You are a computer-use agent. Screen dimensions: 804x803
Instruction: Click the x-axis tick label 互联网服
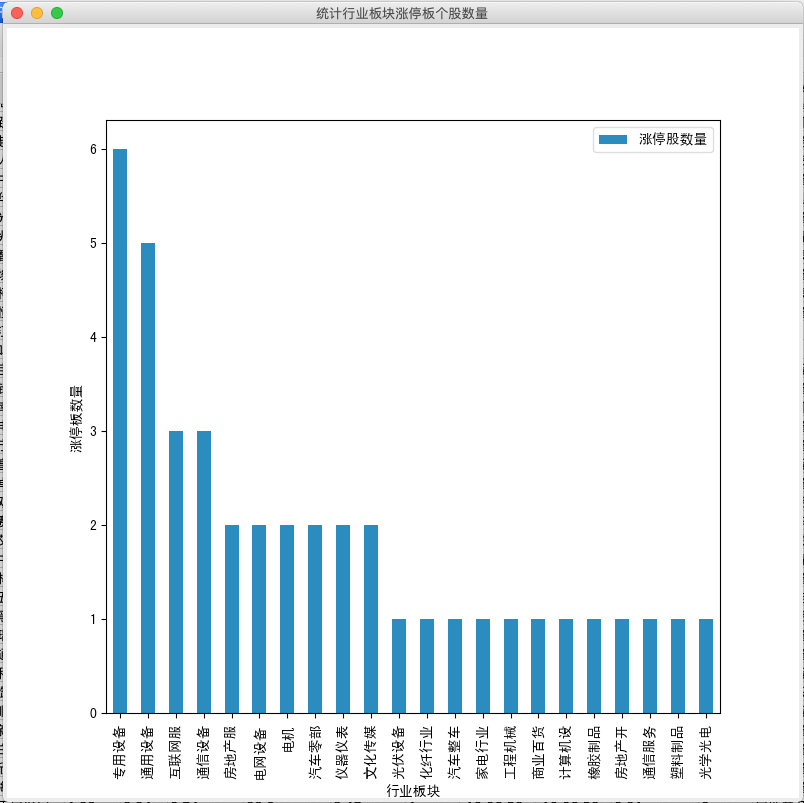pos(175,752)
